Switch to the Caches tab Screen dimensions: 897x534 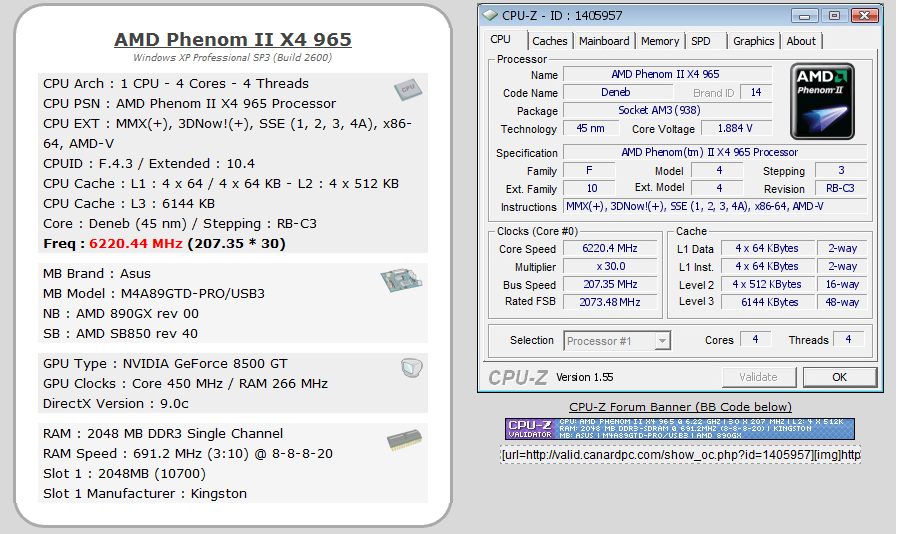tap(550, 41)
